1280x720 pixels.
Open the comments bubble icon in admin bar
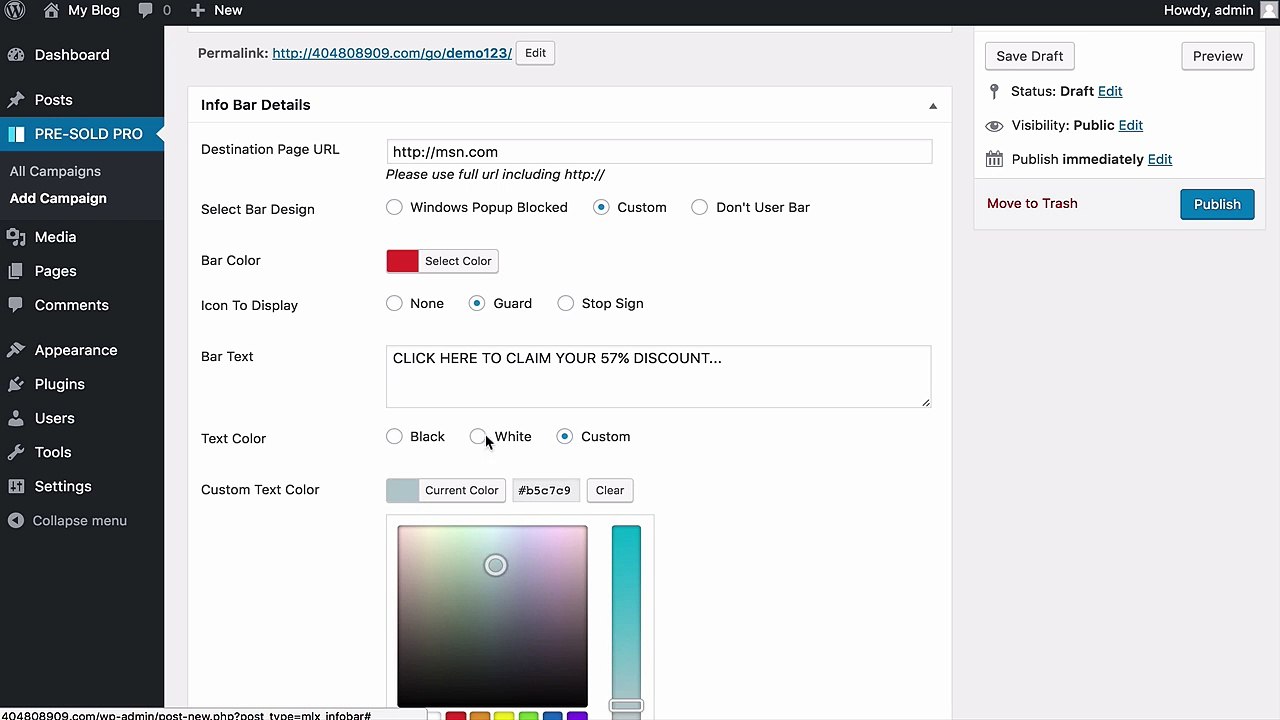146,10
